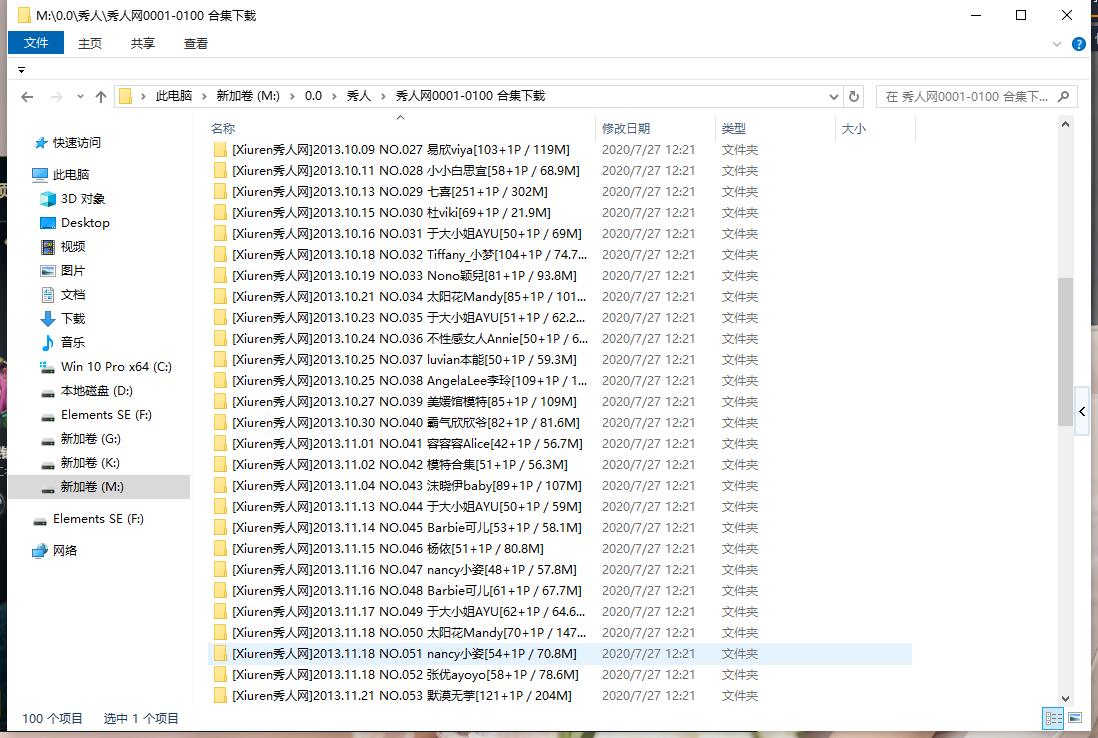This screenshot has height=738, width=1098.
Task: Click the 视频 film icon
Action: (48, 246)
